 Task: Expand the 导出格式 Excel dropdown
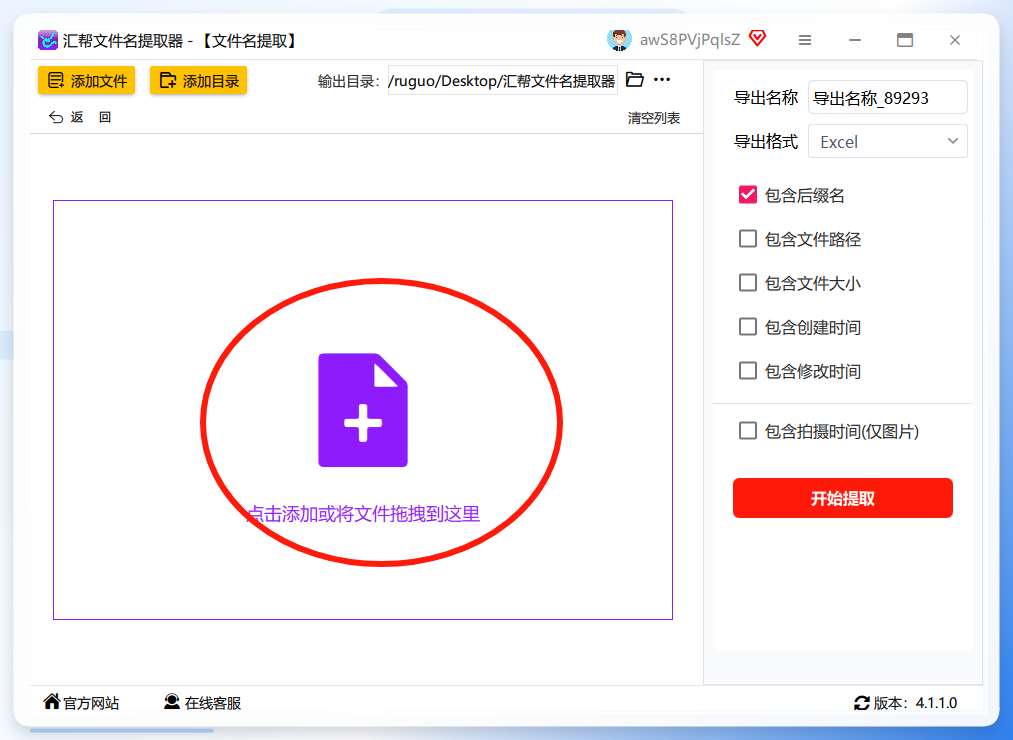point(888,142)
